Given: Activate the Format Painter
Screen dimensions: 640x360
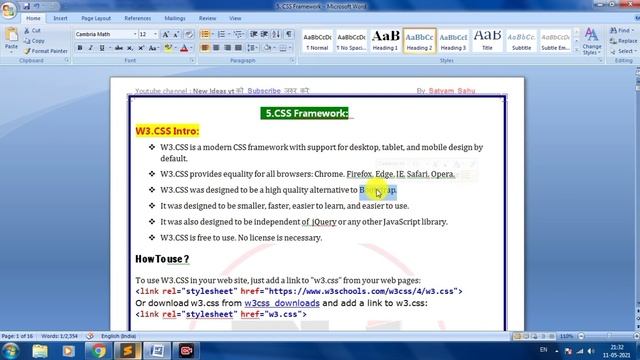Looking at the screenshot, I should (45, 51).
